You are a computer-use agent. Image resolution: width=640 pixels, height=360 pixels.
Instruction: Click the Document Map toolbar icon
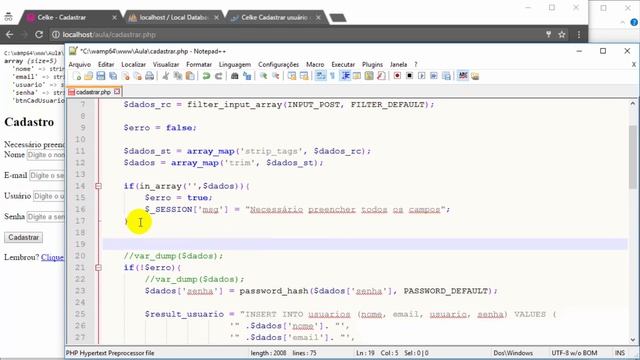369,76
